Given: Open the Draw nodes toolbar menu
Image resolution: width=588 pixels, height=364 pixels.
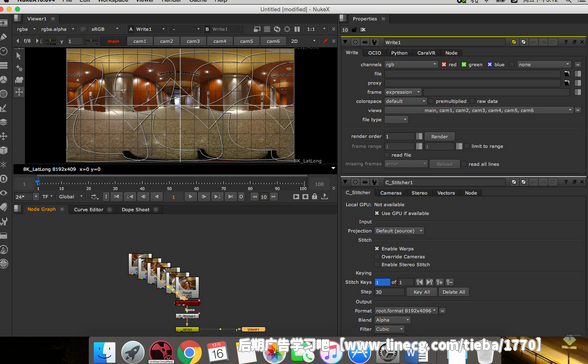Looking at the screenshot, I should point(4,37).
